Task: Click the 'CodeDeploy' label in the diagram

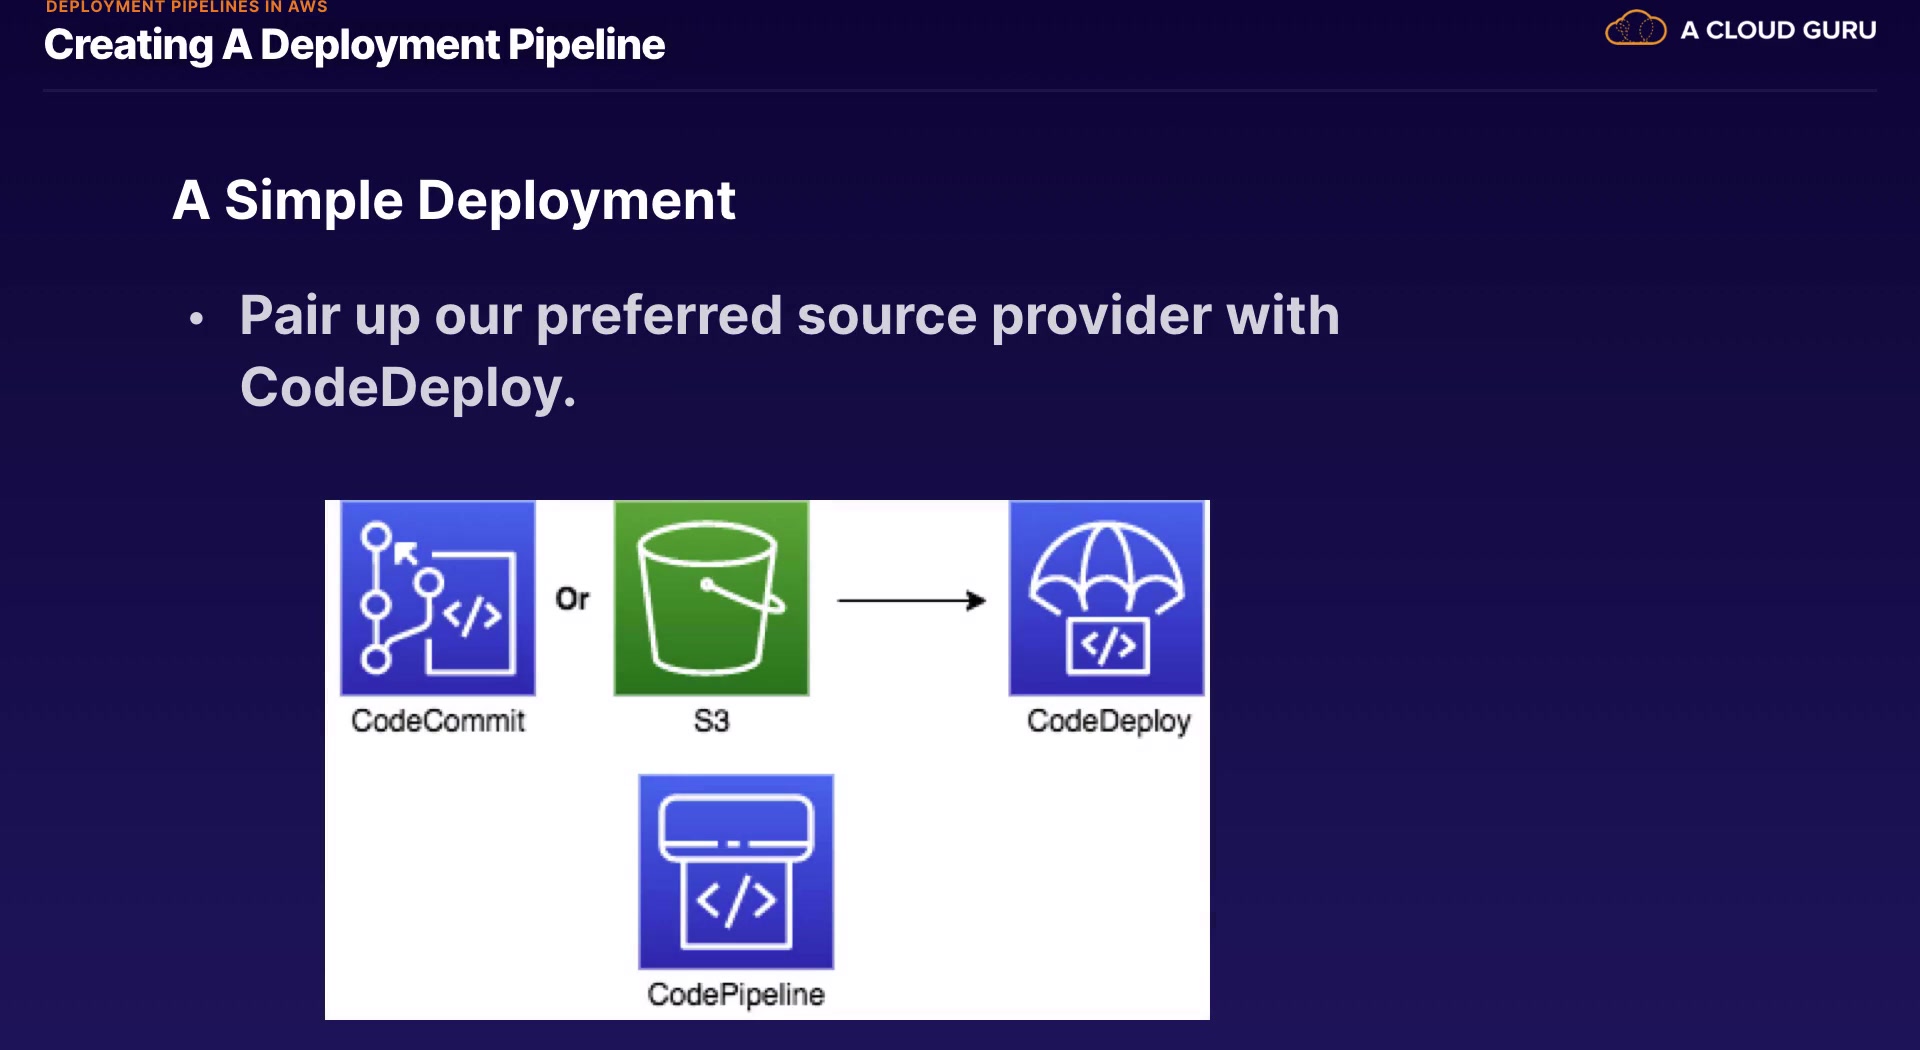Action: pos(1108,722)
